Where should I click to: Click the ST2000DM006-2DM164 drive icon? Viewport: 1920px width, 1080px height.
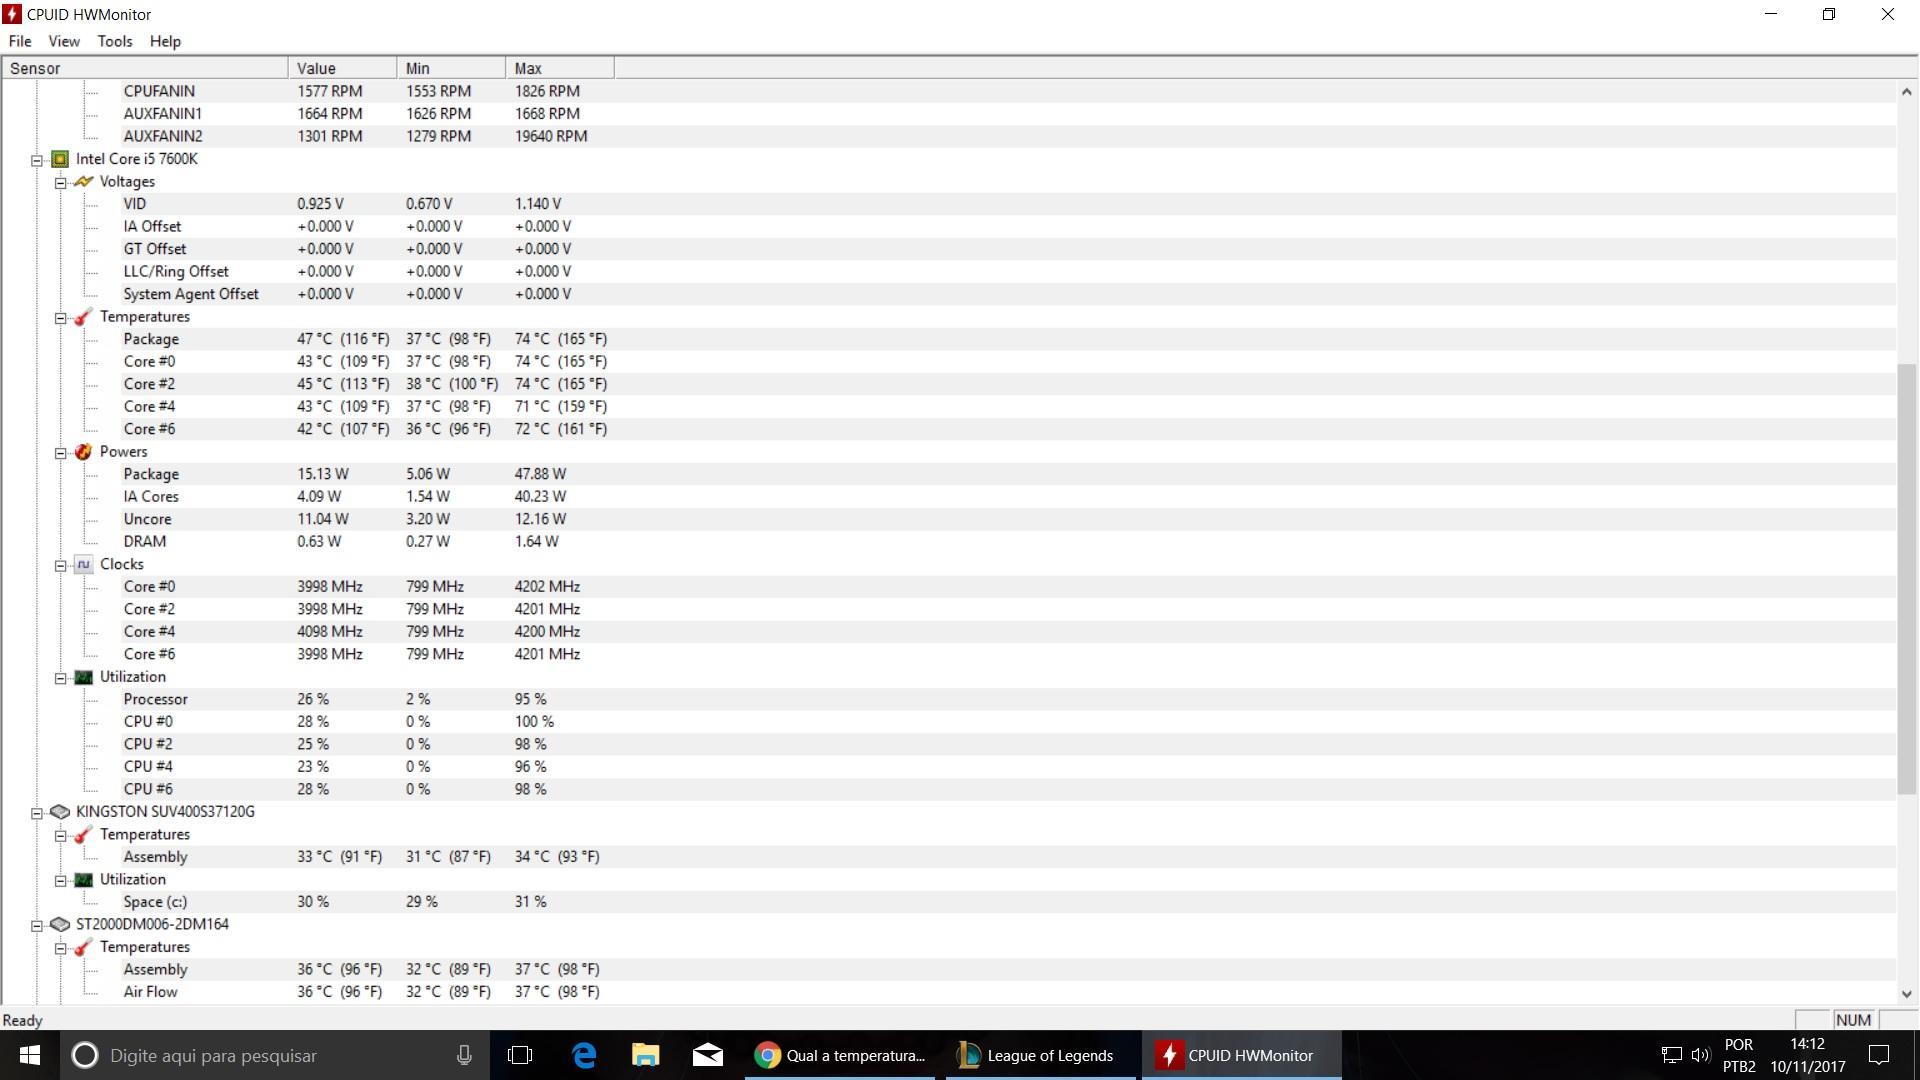pos(60,925)
